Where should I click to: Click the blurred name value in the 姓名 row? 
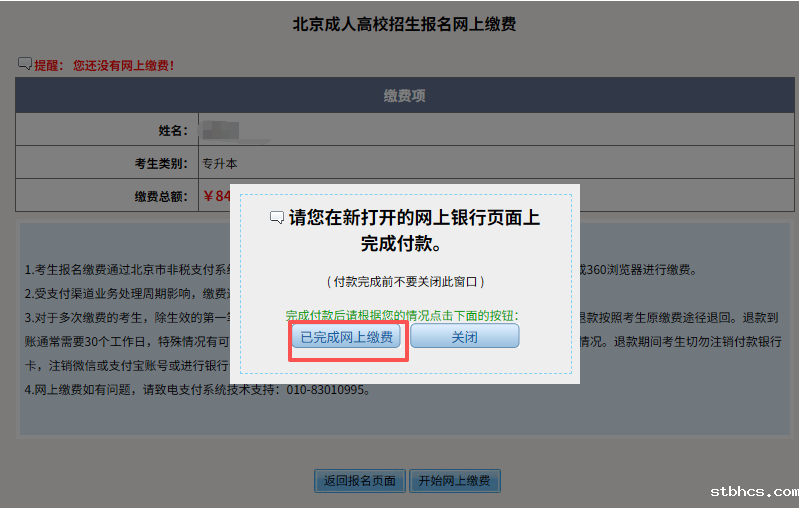[x=220, y=130]
